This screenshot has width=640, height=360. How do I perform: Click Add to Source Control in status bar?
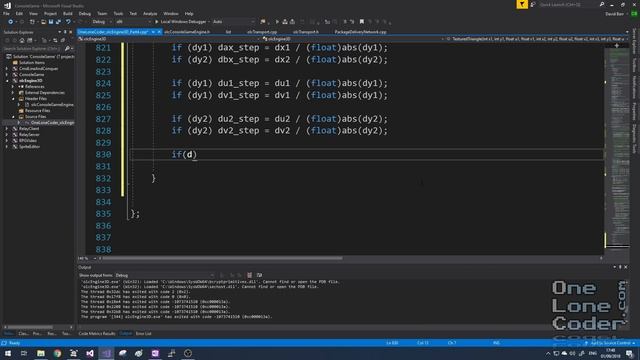pos(610,343)
